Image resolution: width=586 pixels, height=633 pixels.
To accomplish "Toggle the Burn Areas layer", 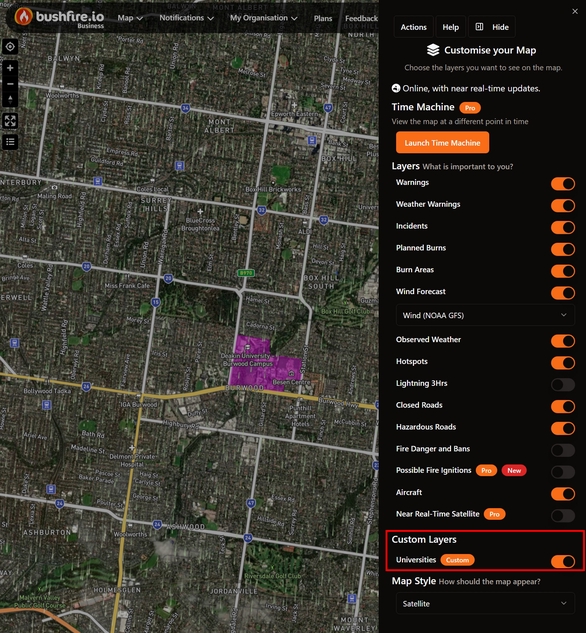I will click(x=563, y=271).
